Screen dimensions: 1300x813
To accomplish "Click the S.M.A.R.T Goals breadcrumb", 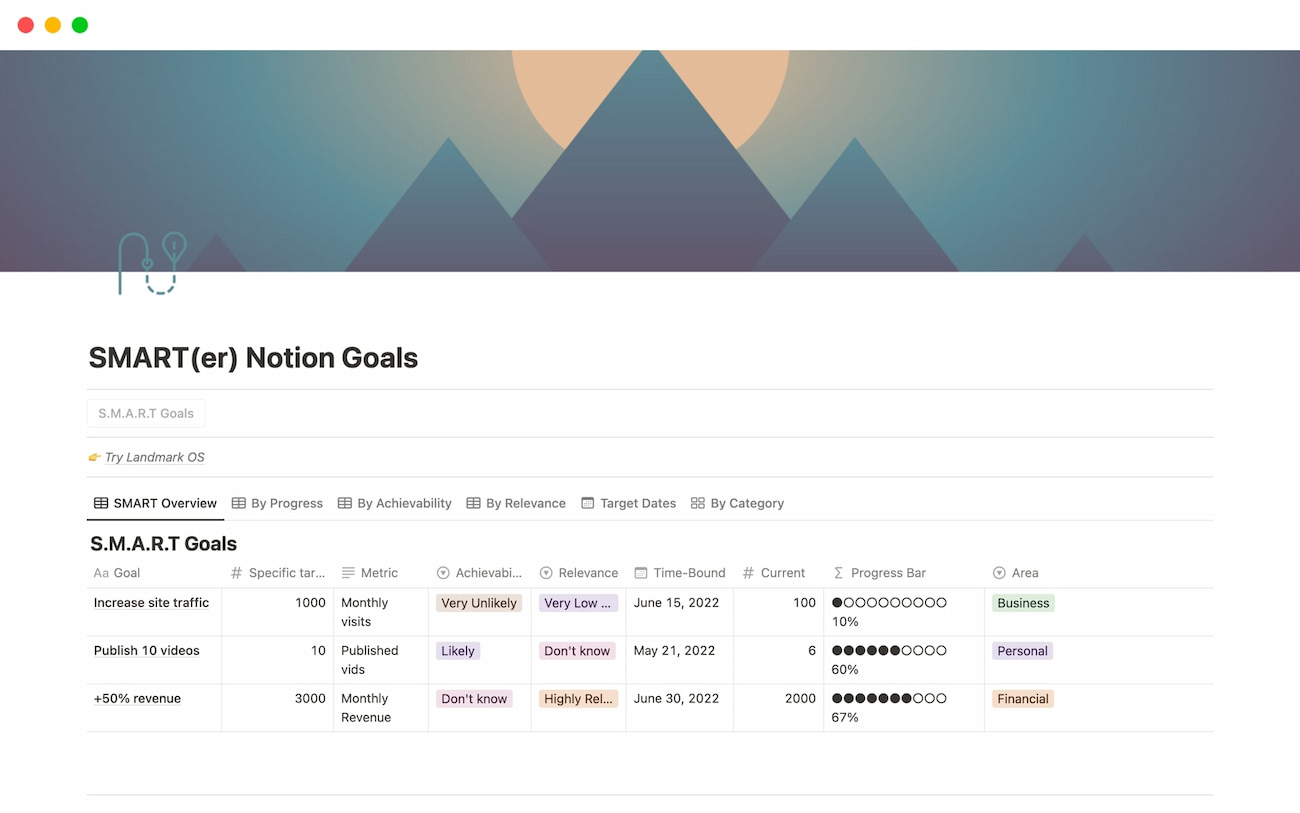I will pyautogui.click(x=145, y=412).
